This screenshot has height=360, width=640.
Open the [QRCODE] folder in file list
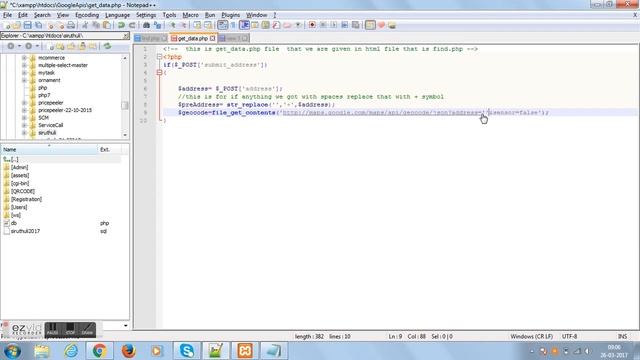click(23, 191)
